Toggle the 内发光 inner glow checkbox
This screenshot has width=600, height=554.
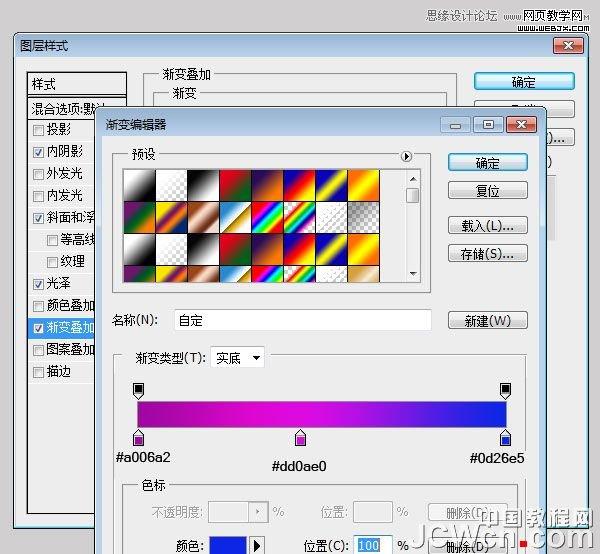pos(38,196)
